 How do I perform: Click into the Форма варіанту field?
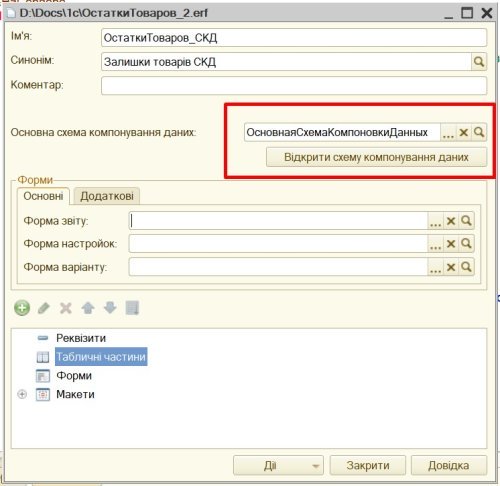tap(278, 267)
